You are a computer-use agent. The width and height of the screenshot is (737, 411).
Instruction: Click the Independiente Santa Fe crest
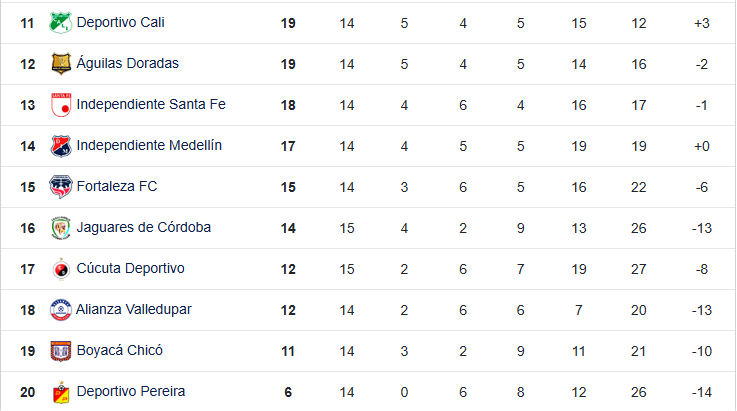point(61,104)
